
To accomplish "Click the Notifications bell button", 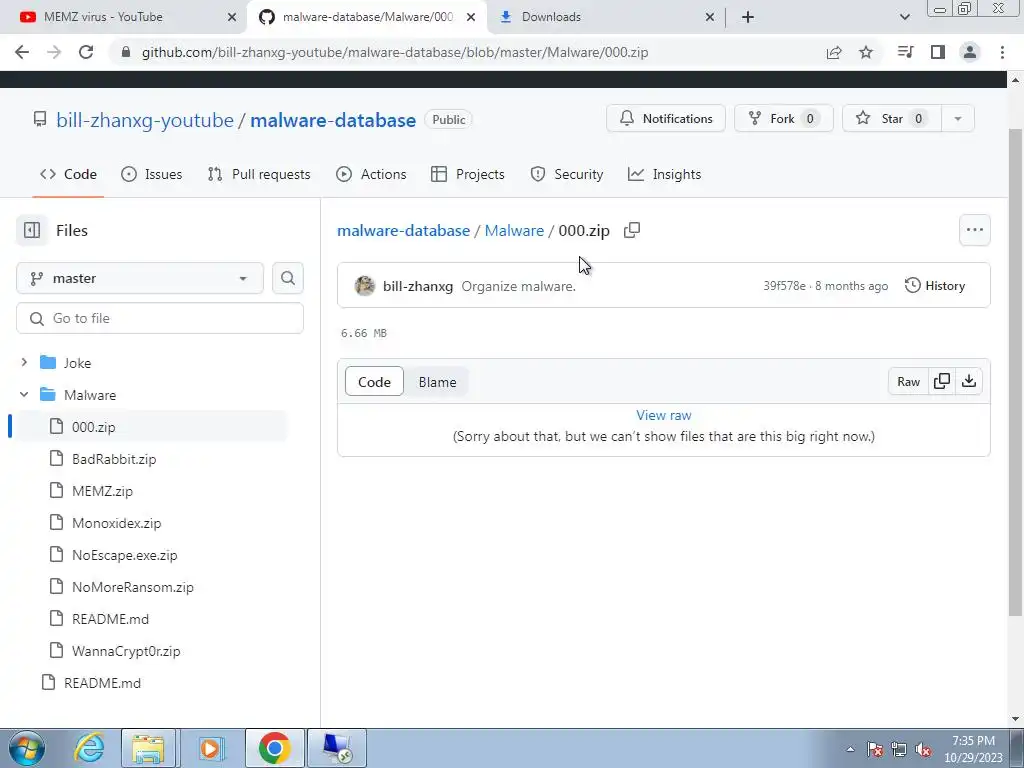I will 665,118.
